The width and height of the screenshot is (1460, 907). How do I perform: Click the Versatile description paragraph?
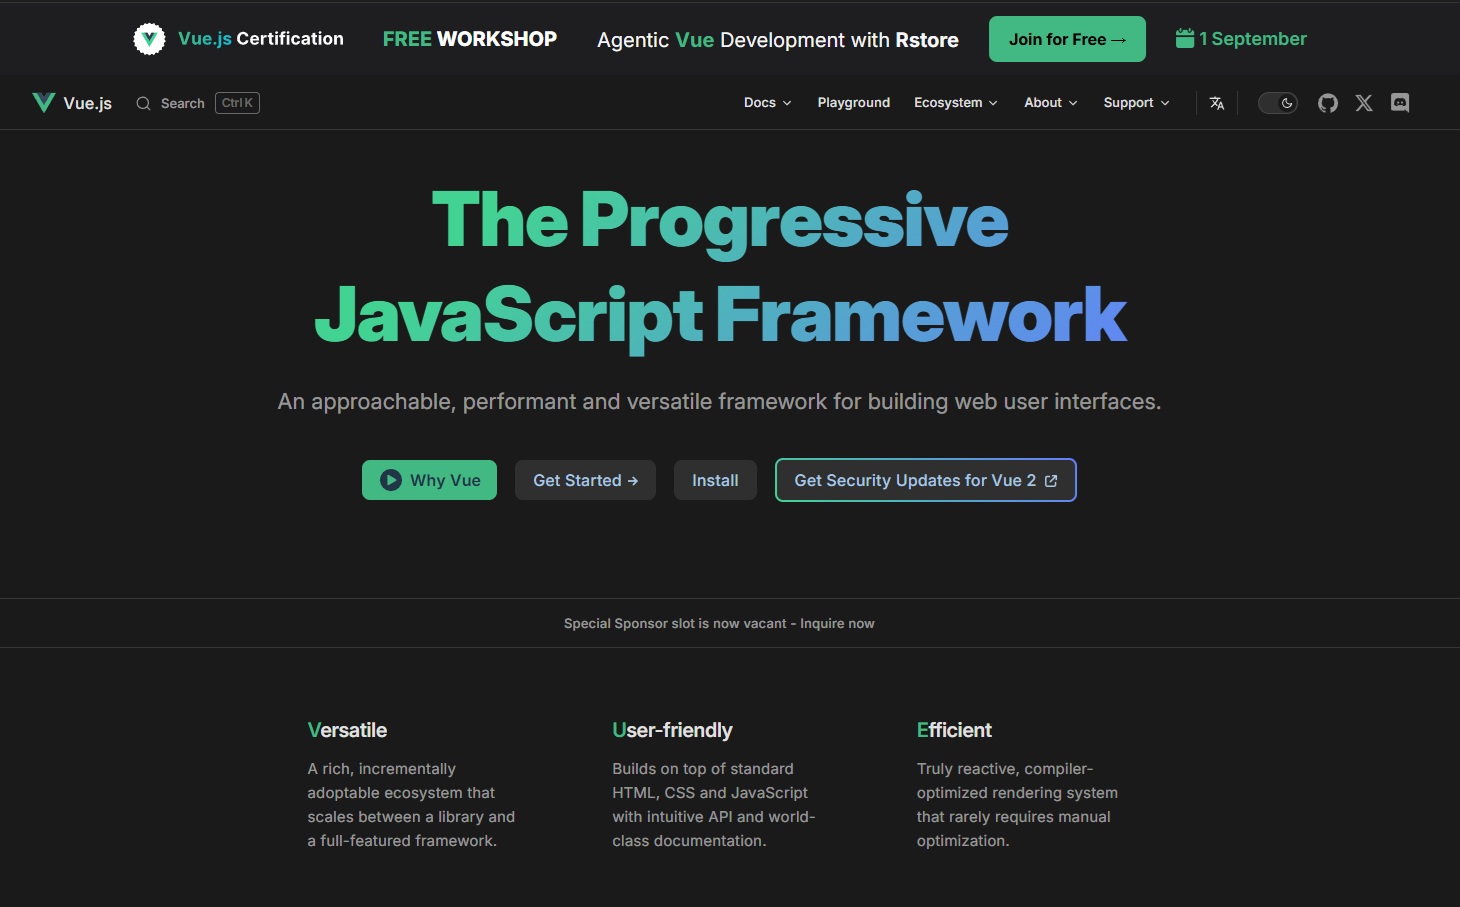click(x=411, y=805)
